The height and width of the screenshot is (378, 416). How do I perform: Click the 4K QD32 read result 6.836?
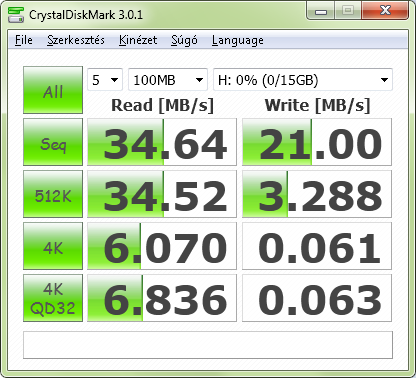(162, 298)
